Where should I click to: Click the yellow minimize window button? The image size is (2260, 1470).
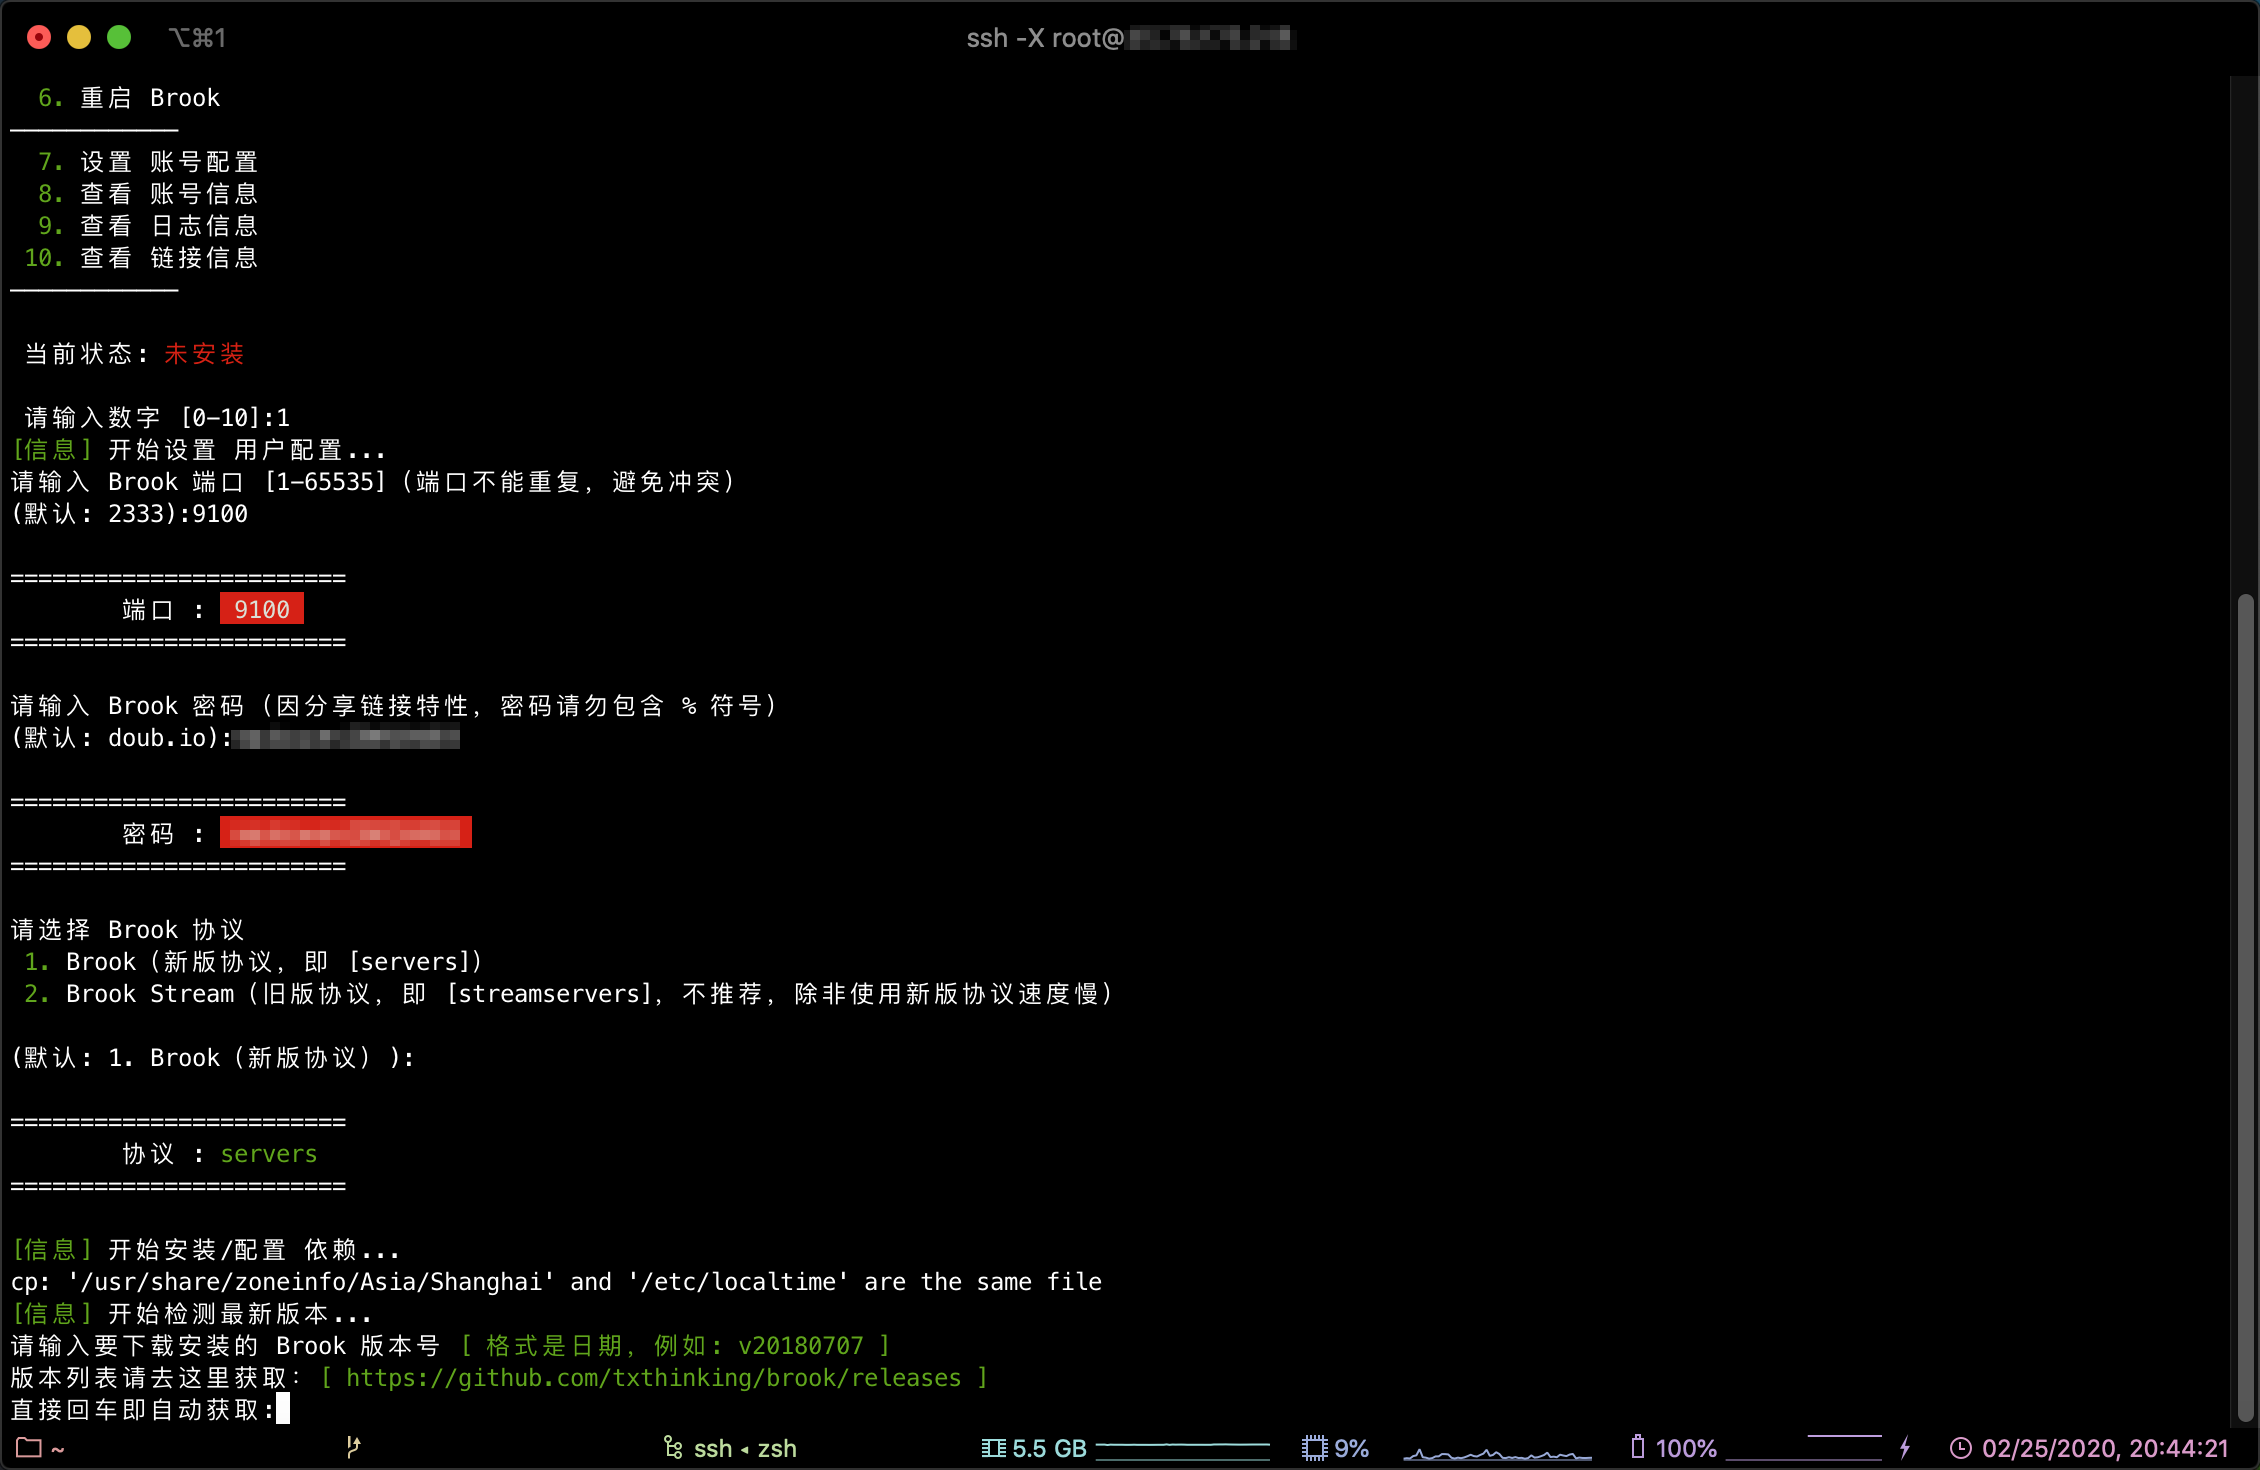point(79,37)
